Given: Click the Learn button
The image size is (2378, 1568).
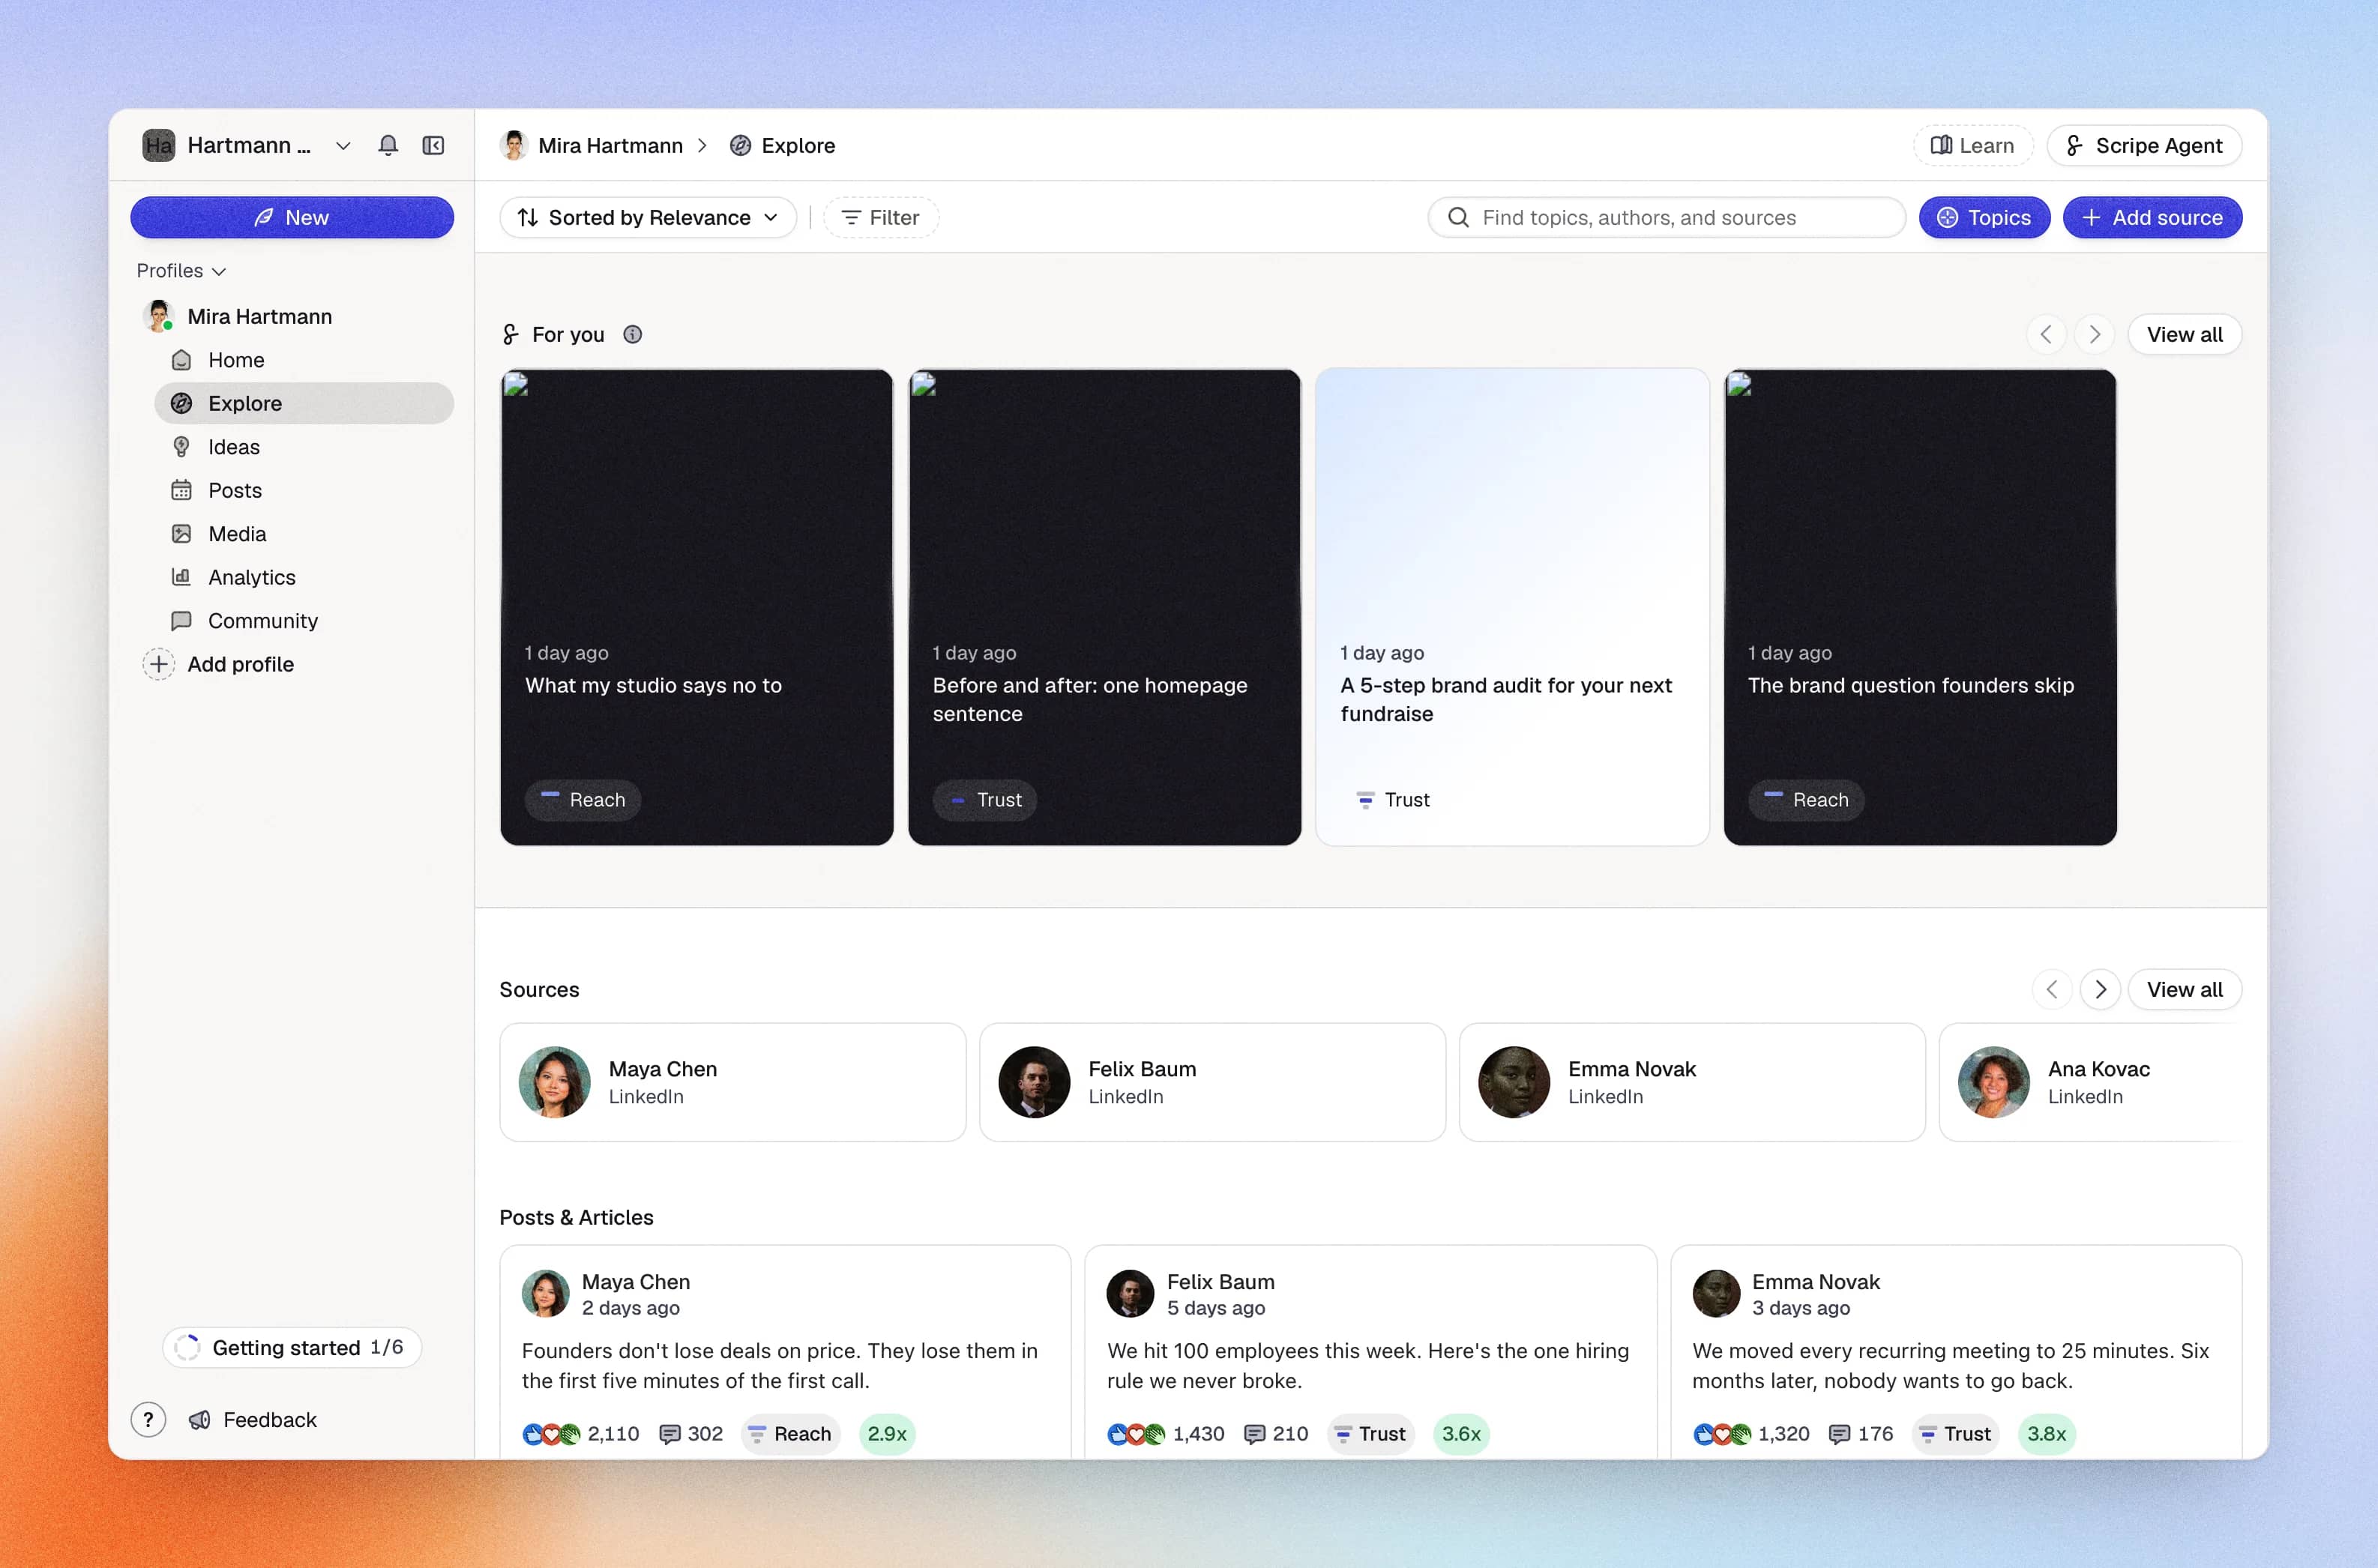Looking at the screenshot, I should (1973, 146).
